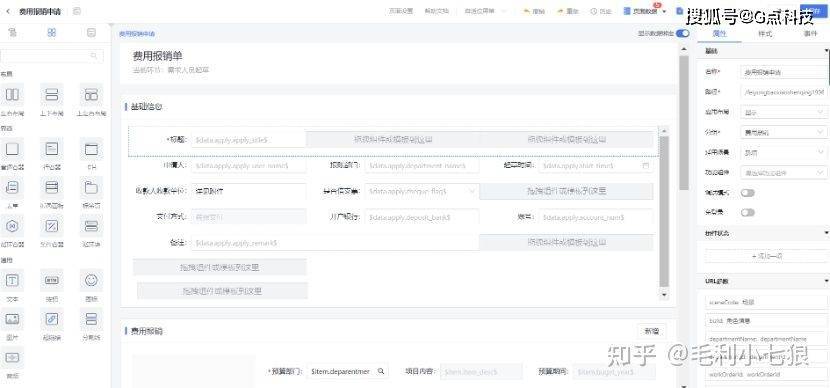This screenshot has height=388, width=830.
Task: Select the button component icon
Action: point(51,281)
